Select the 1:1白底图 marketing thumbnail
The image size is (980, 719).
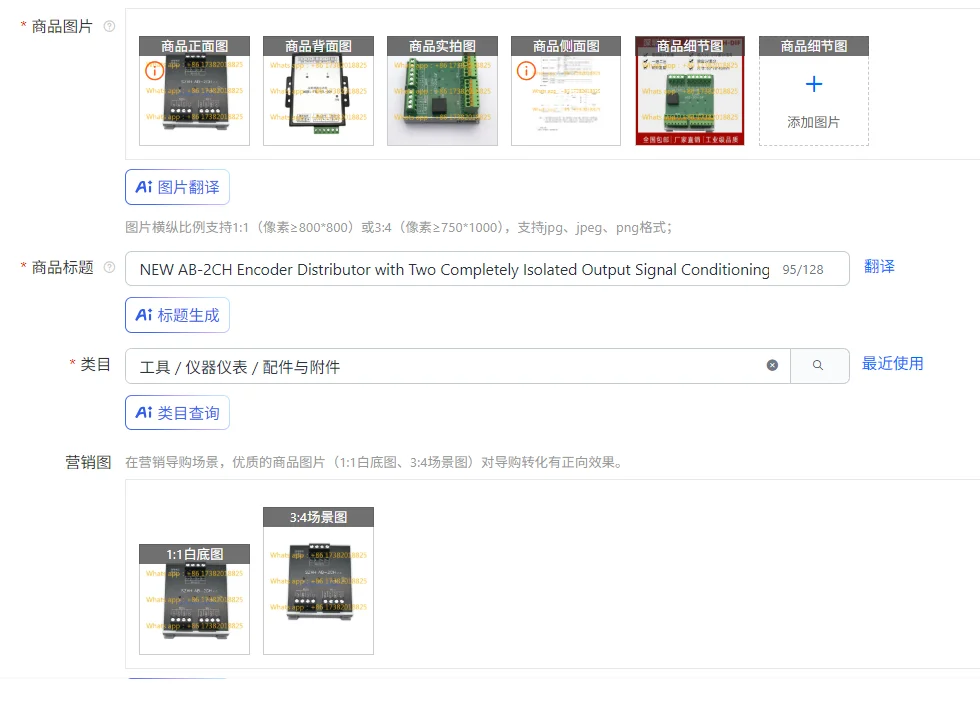click(x=194, y=599)
